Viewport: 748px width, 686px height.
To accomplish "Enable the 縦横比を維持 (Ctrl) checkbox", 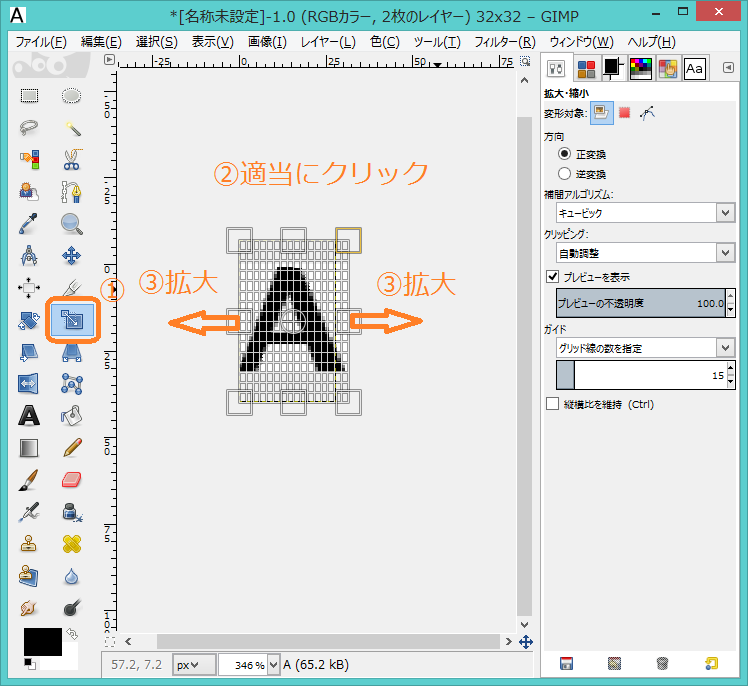I will click(552, 404).
